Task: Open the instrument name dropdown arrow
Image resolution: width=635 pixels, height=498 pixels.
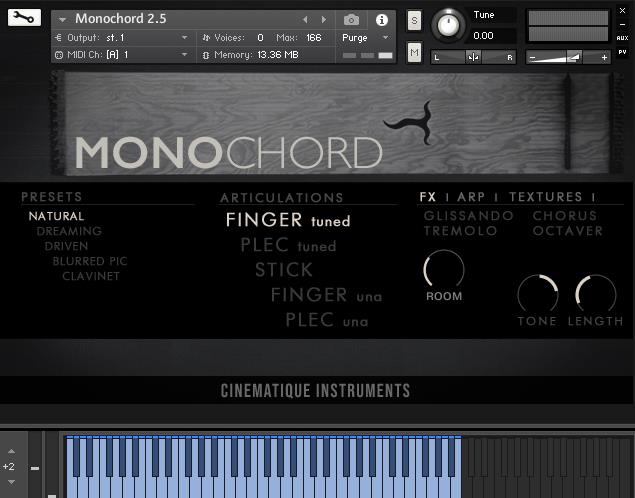Action: click(62, 19)
